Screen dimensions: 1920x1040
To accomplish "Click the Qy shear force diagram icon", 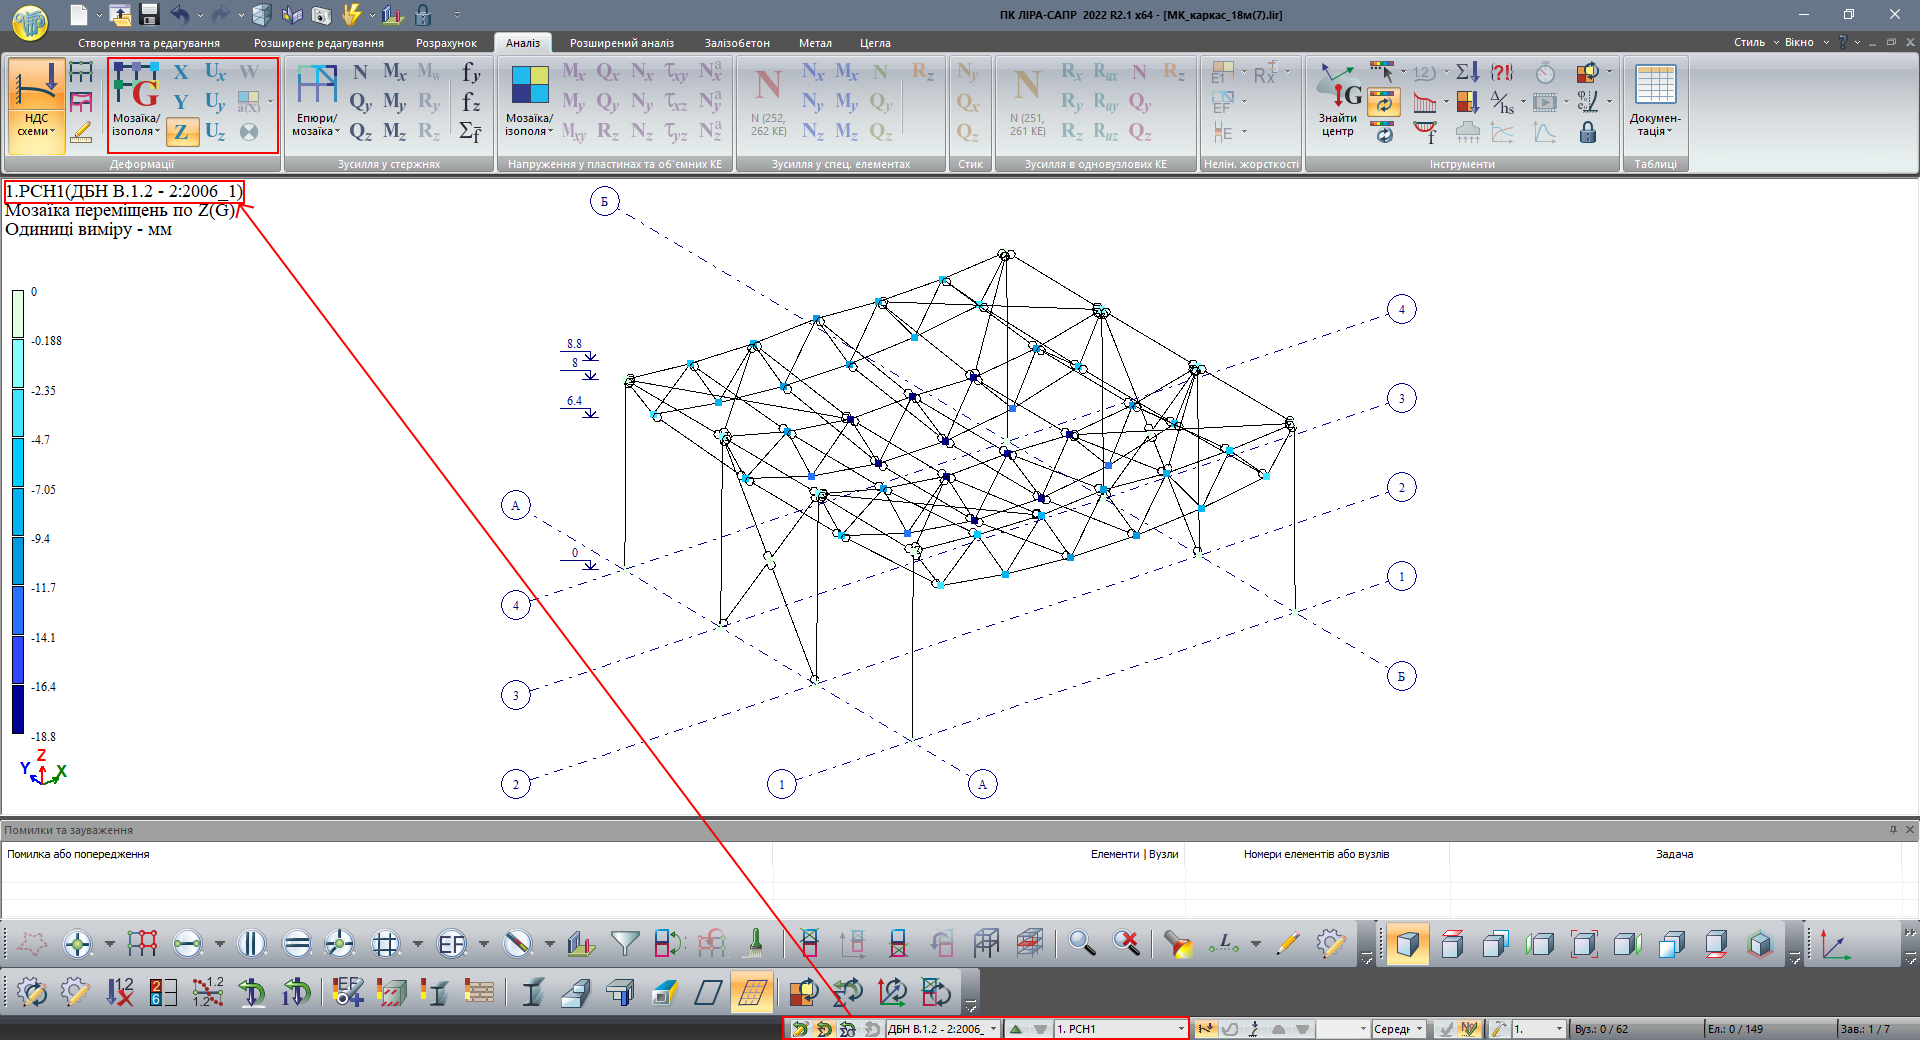I will pyautogui.click(x=360, y=102).
